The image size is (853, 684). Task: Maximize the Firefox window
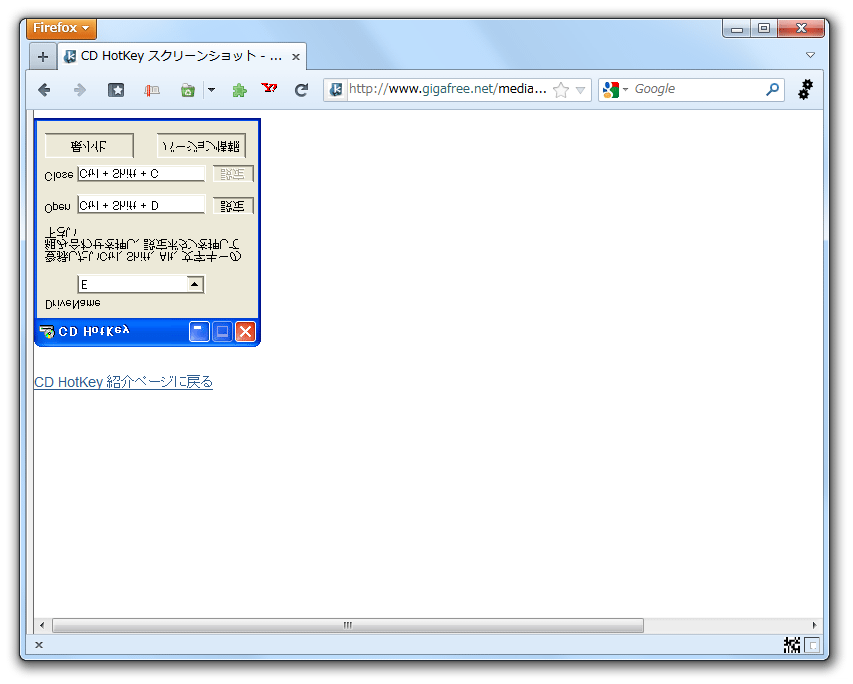pyautogui.click(x=764, y=28)
